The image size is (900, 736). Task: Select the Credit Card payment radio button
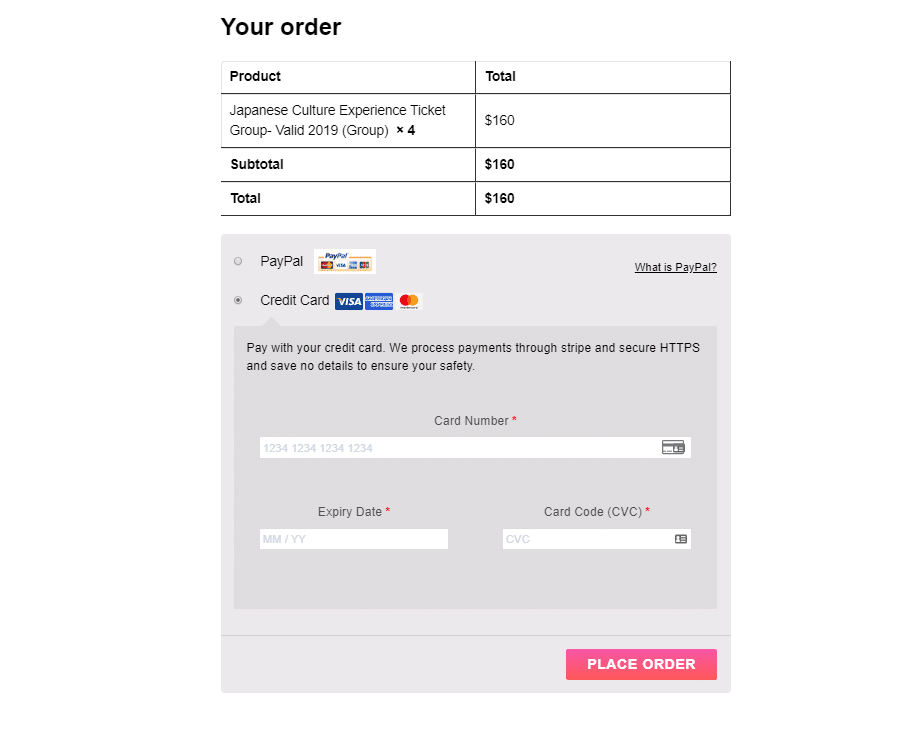[x=238, y=300]
